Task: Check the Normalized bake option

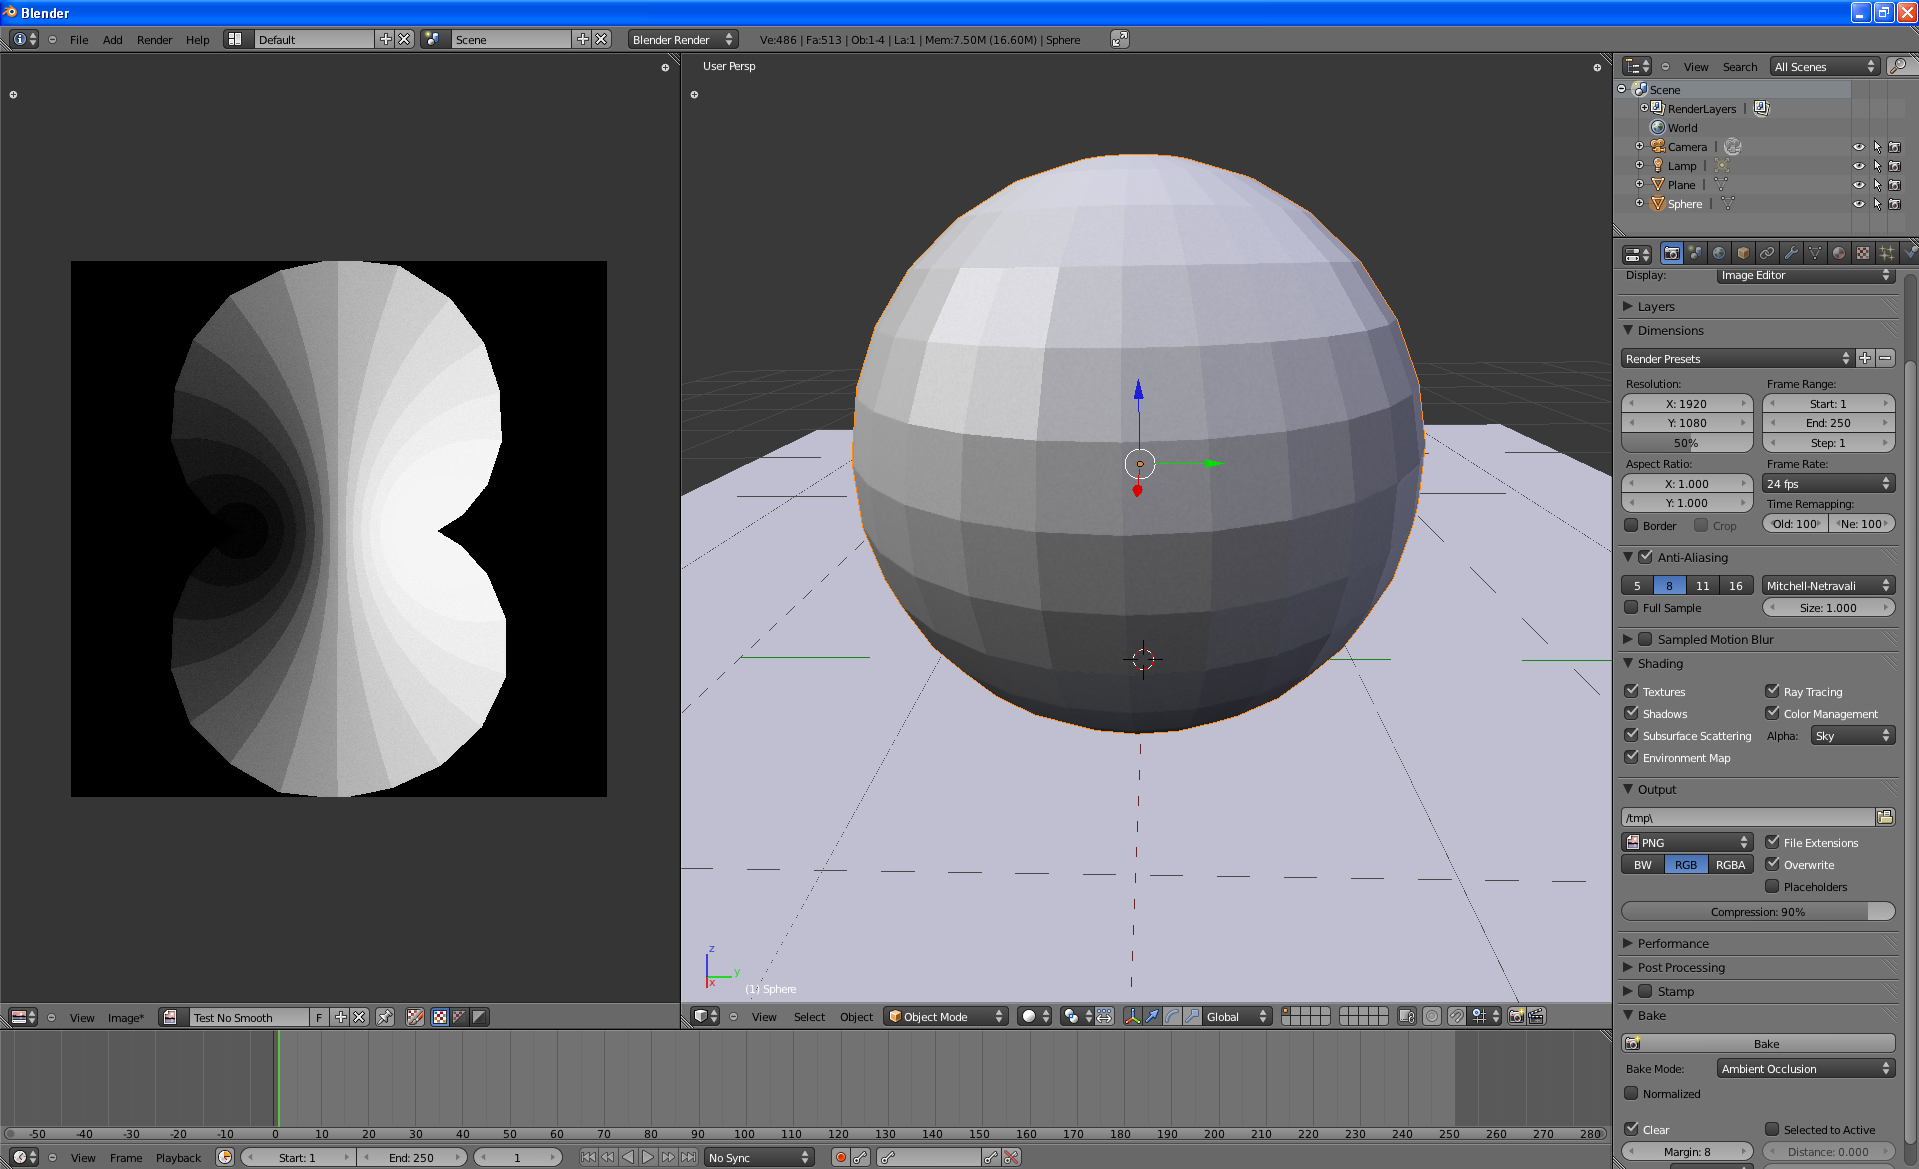Action: tap(1631, 1093)
